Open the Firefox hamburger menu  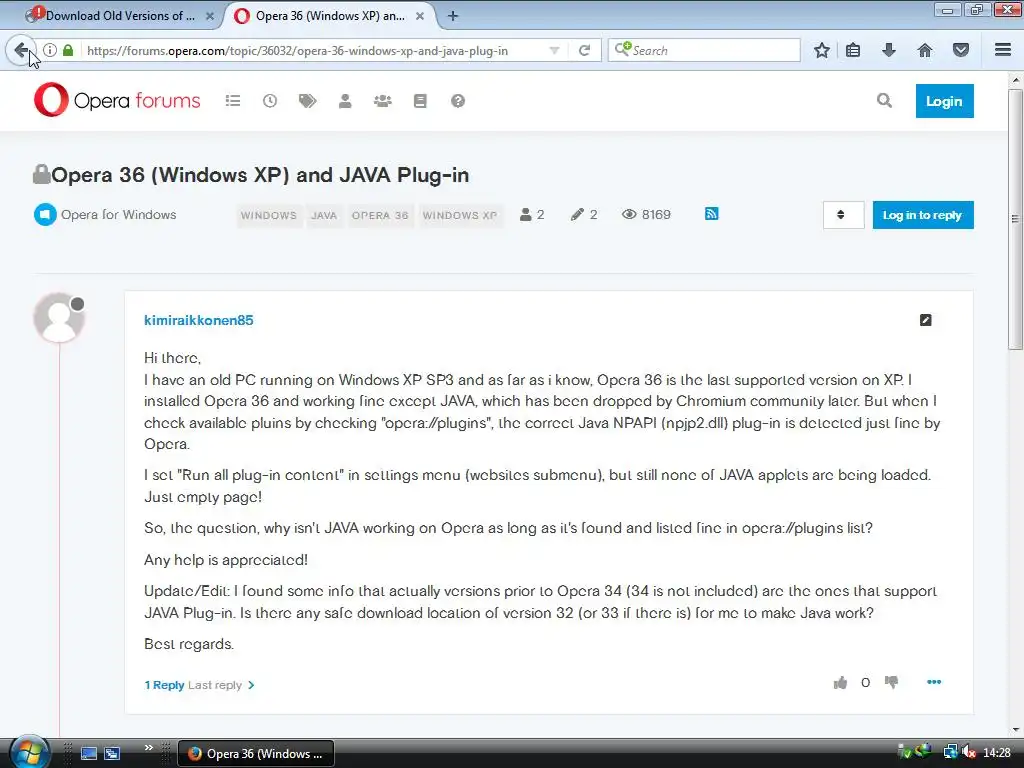point(1003,50)
